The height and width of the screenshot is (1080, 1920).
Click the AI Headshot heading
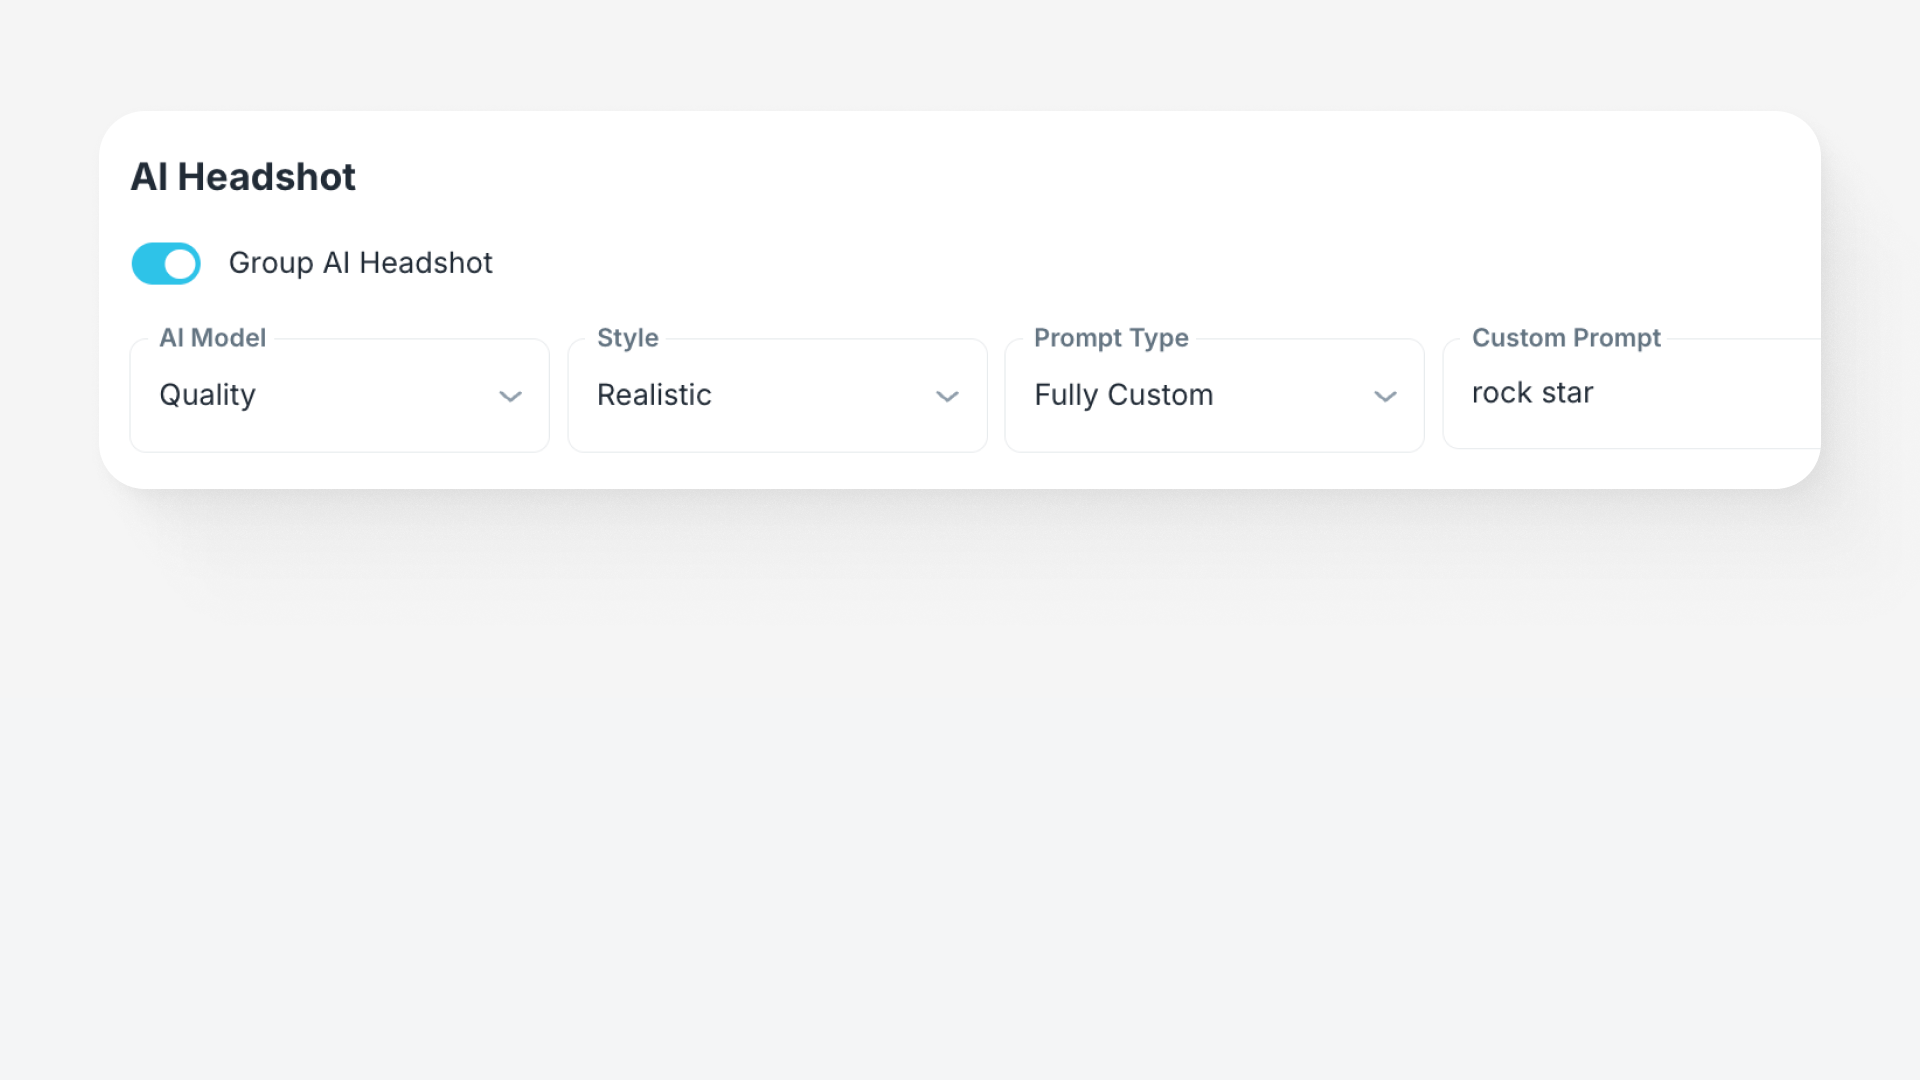coord(243,177)
